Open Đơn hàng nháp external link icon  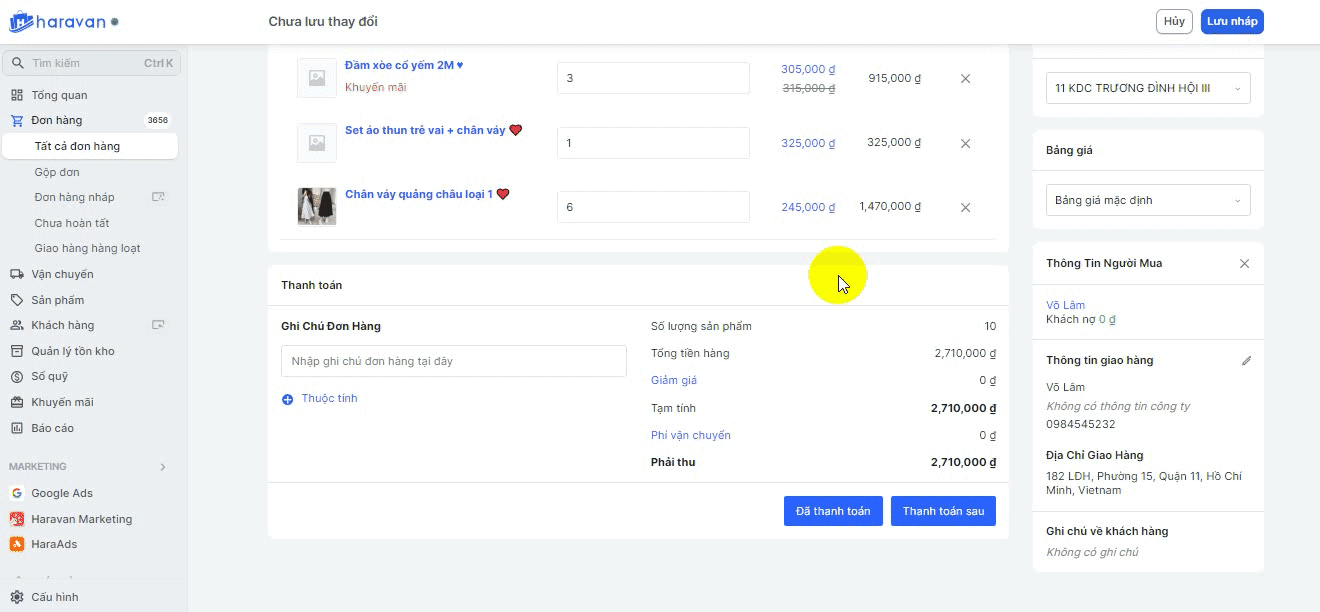tap(157, 197)
